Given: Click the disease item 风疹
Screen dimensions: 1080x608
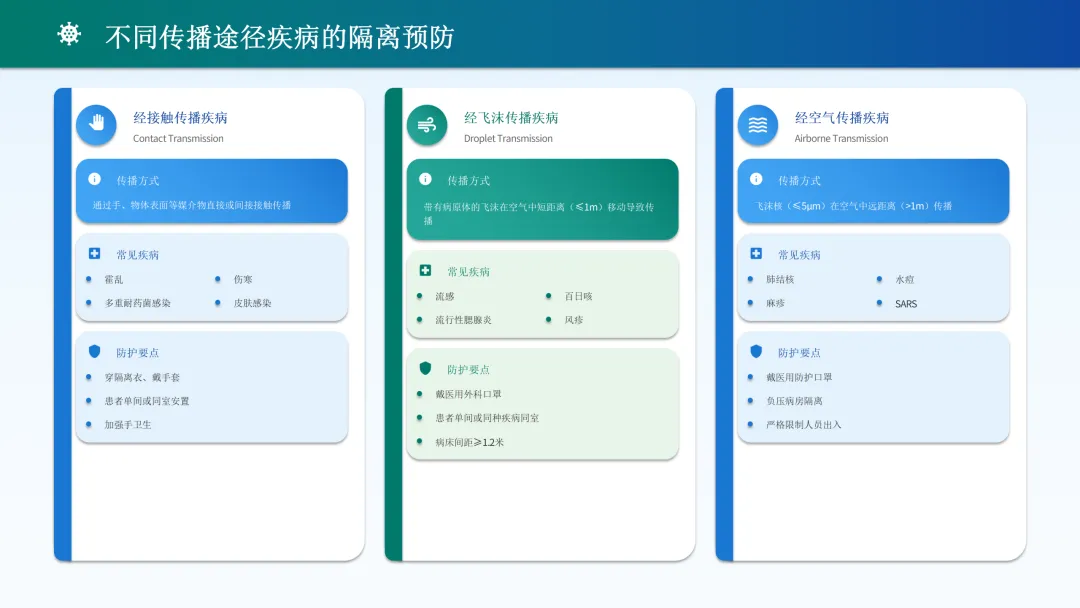Looking at the screenshot, I should tap(574, 320).
